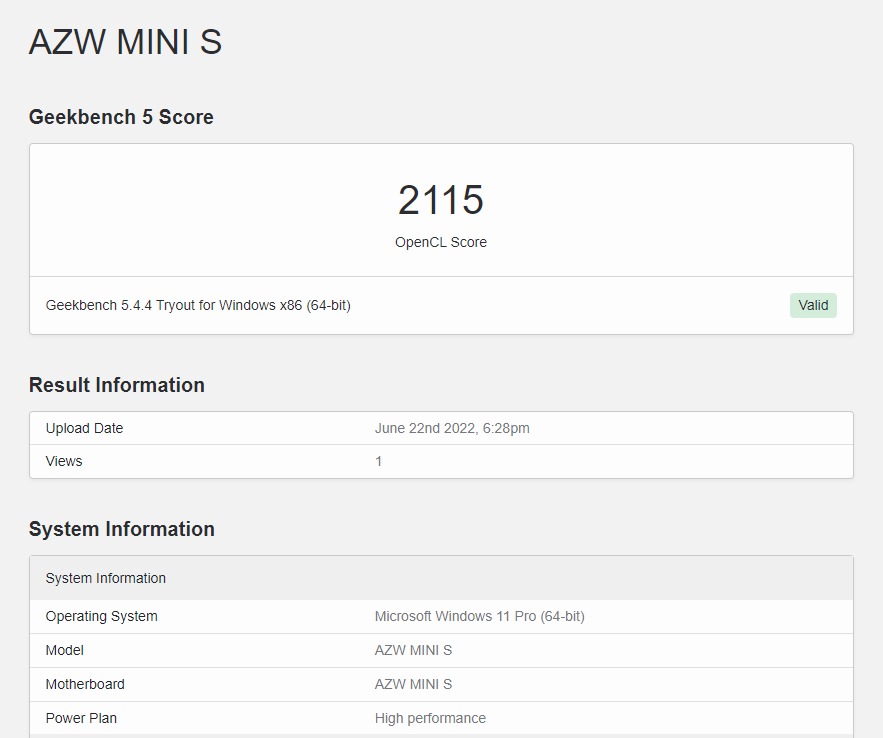Select the Geekbench 5 Score heading
The height and width of the screenshot is (738, 883).
pos(121,117)
